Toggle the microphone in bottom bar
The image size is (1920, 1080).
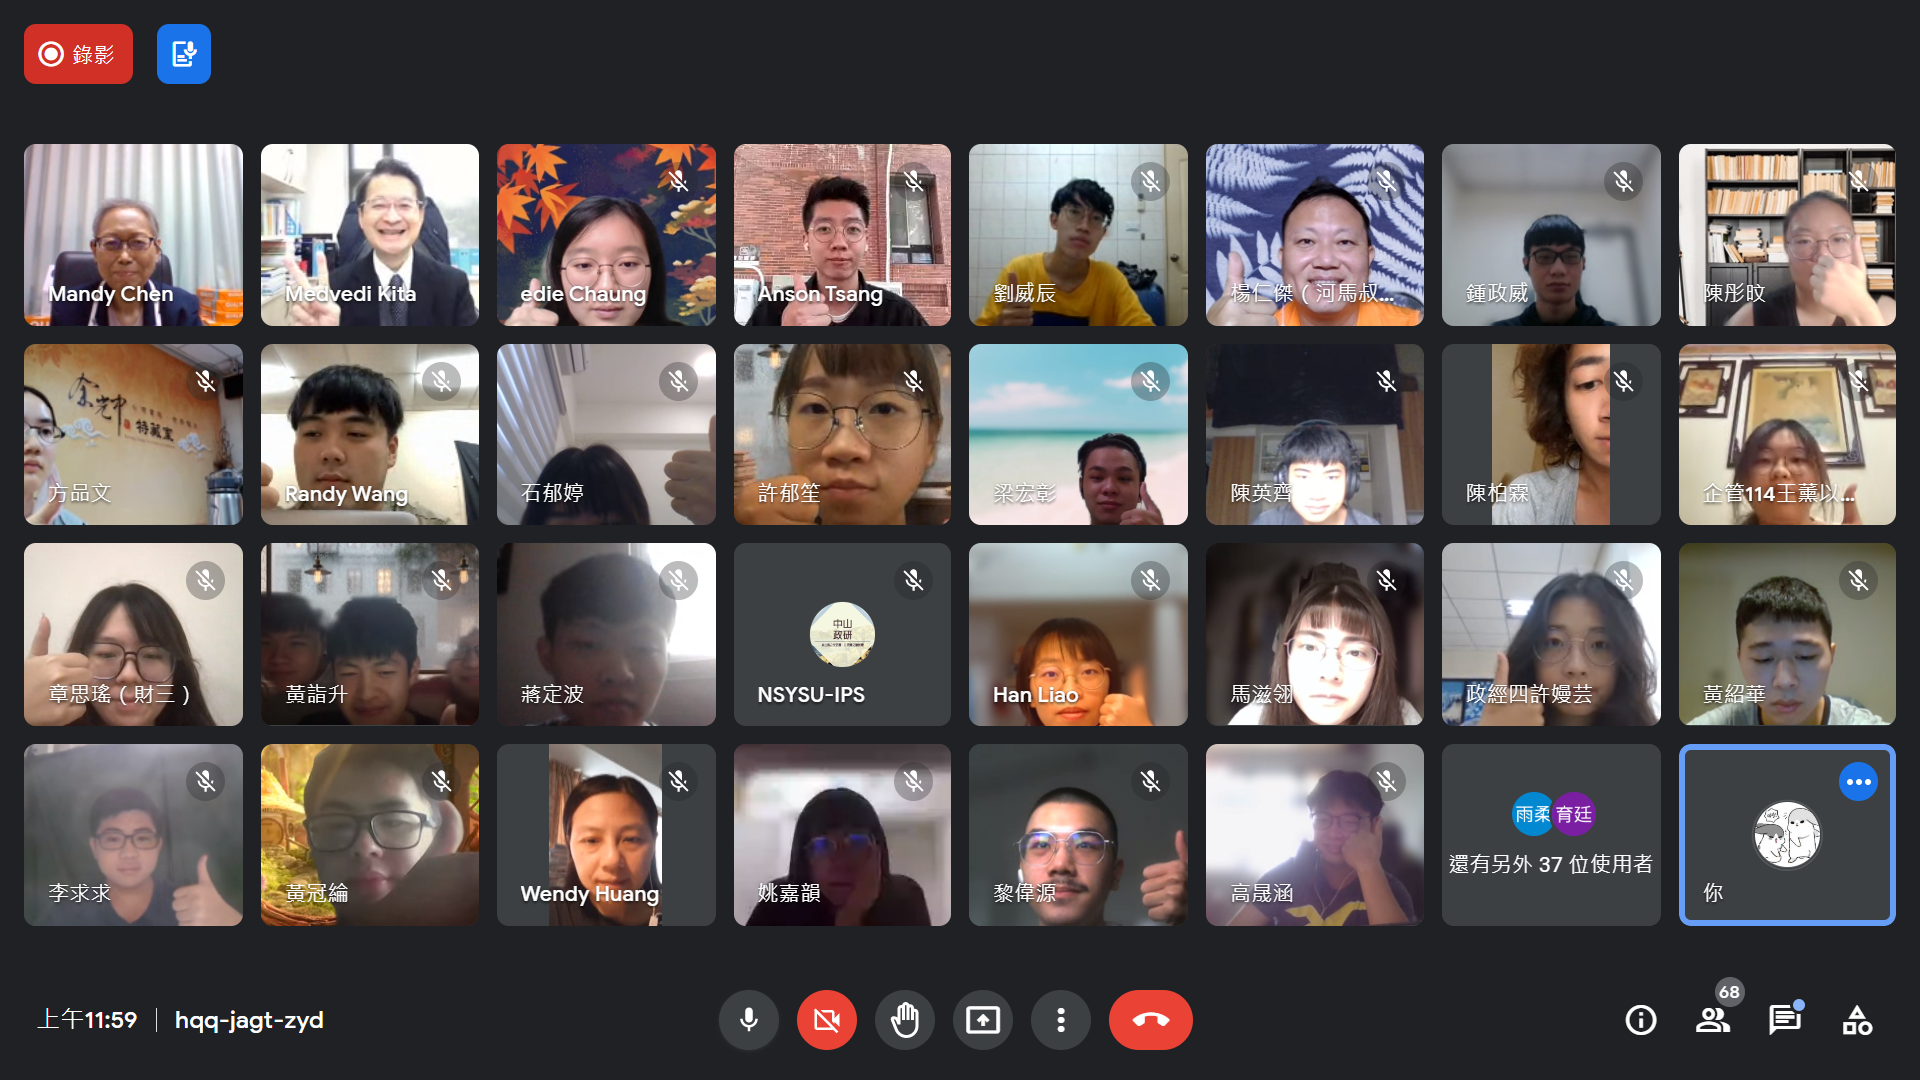point(748,1020)
